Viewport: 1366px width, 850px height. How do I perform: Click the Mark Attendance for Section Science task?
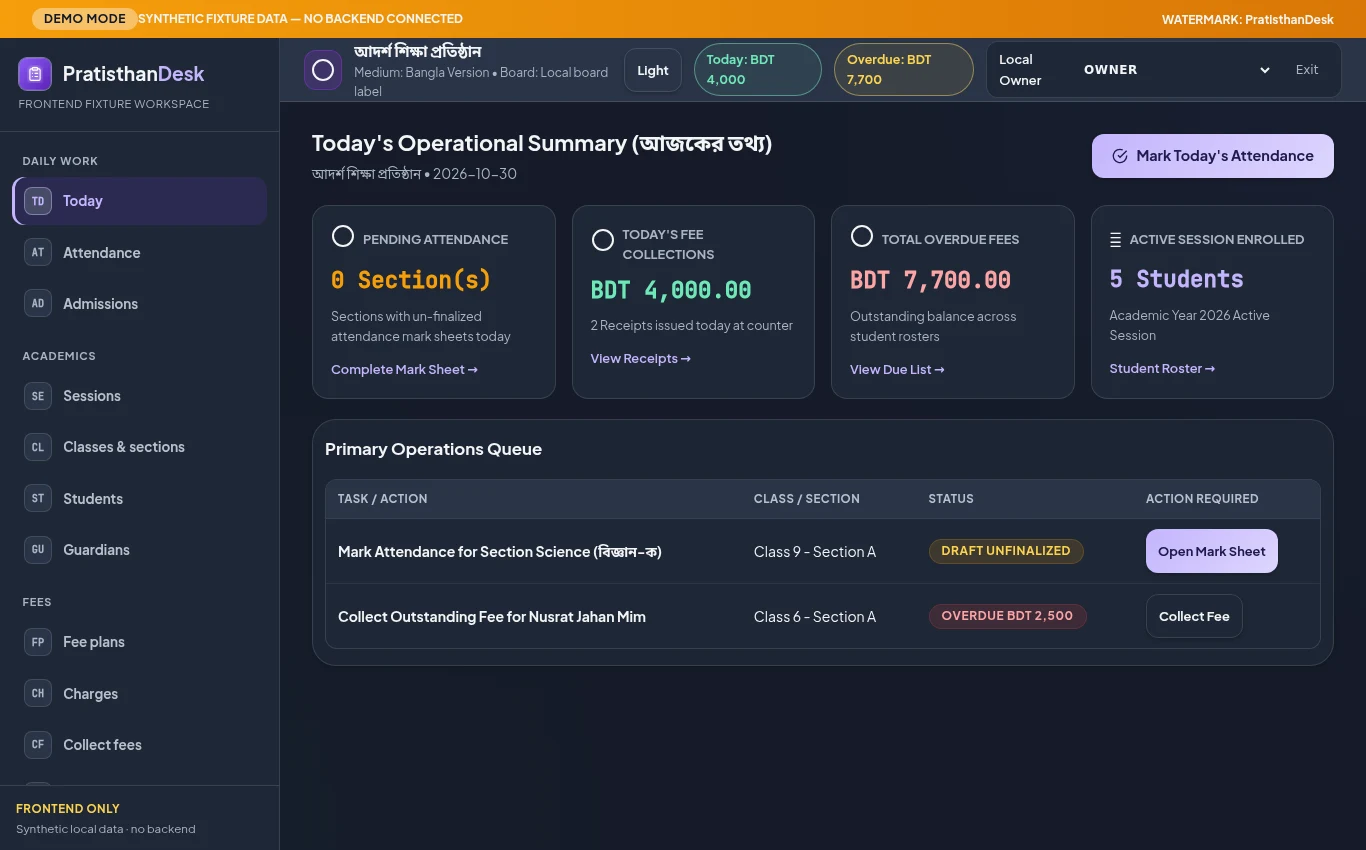click(500, 552)
